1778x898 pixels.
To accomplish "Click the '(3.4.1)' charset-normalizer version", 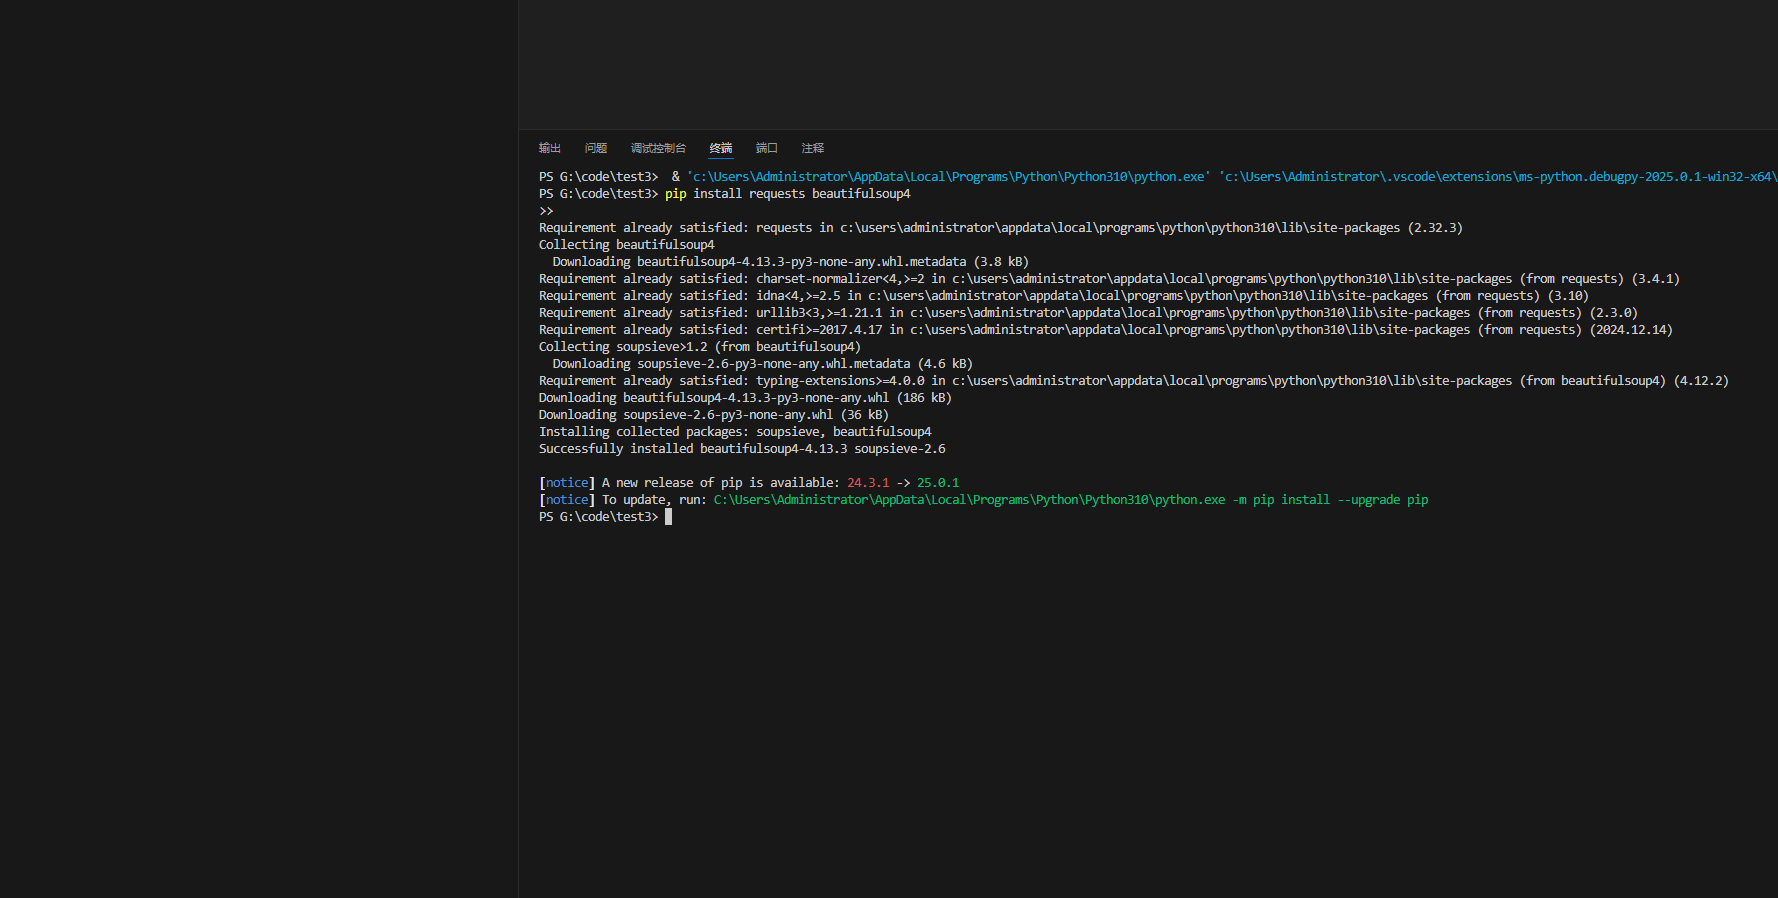I will 1655,279.
